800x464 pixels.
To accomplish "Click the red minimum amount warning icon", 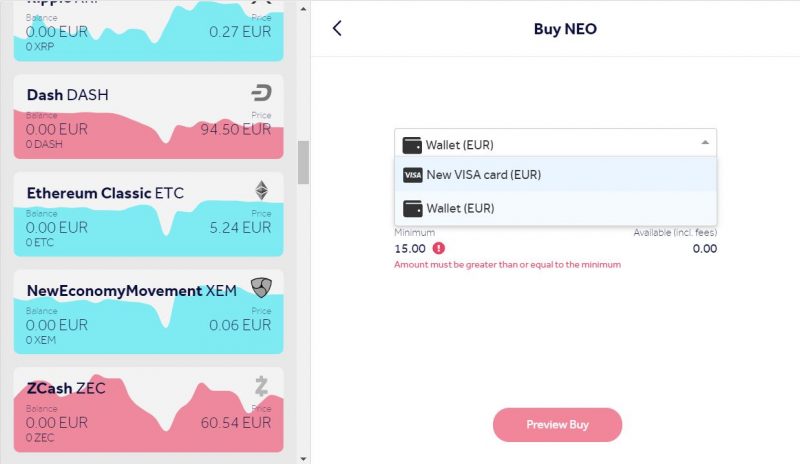I will 439,248.
